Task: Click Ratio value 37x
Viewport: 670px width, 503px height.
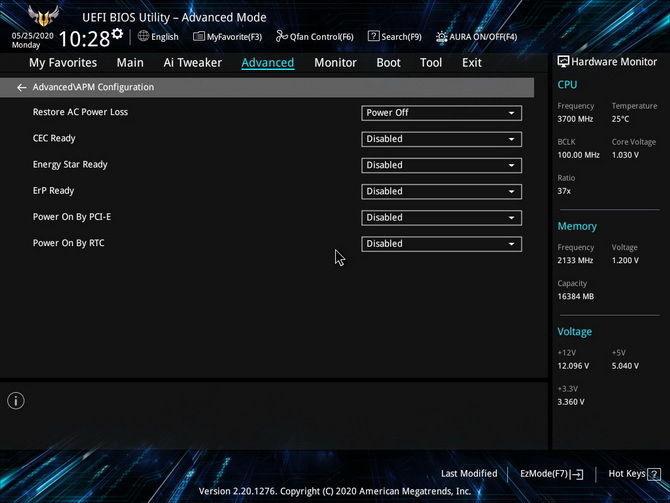Action: point(564,191)
